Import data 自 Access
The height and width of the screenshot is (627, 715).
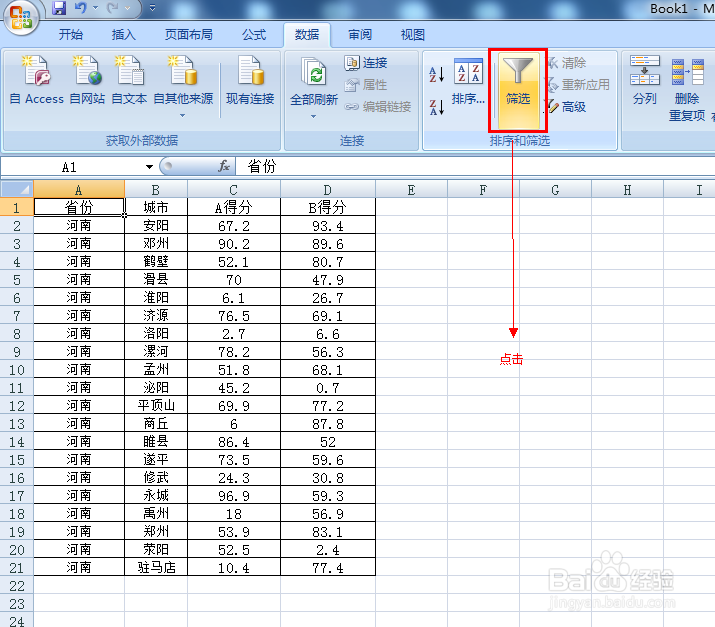[x=36, y=81]
